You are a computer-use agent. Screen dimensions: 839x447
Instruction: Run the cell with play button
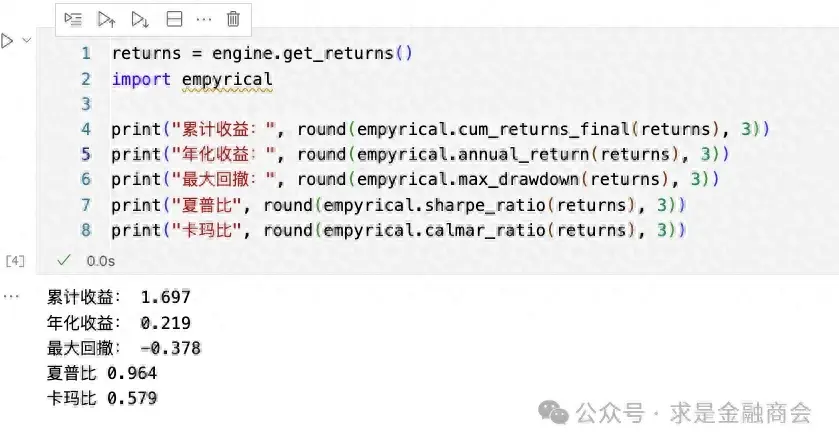7,41
